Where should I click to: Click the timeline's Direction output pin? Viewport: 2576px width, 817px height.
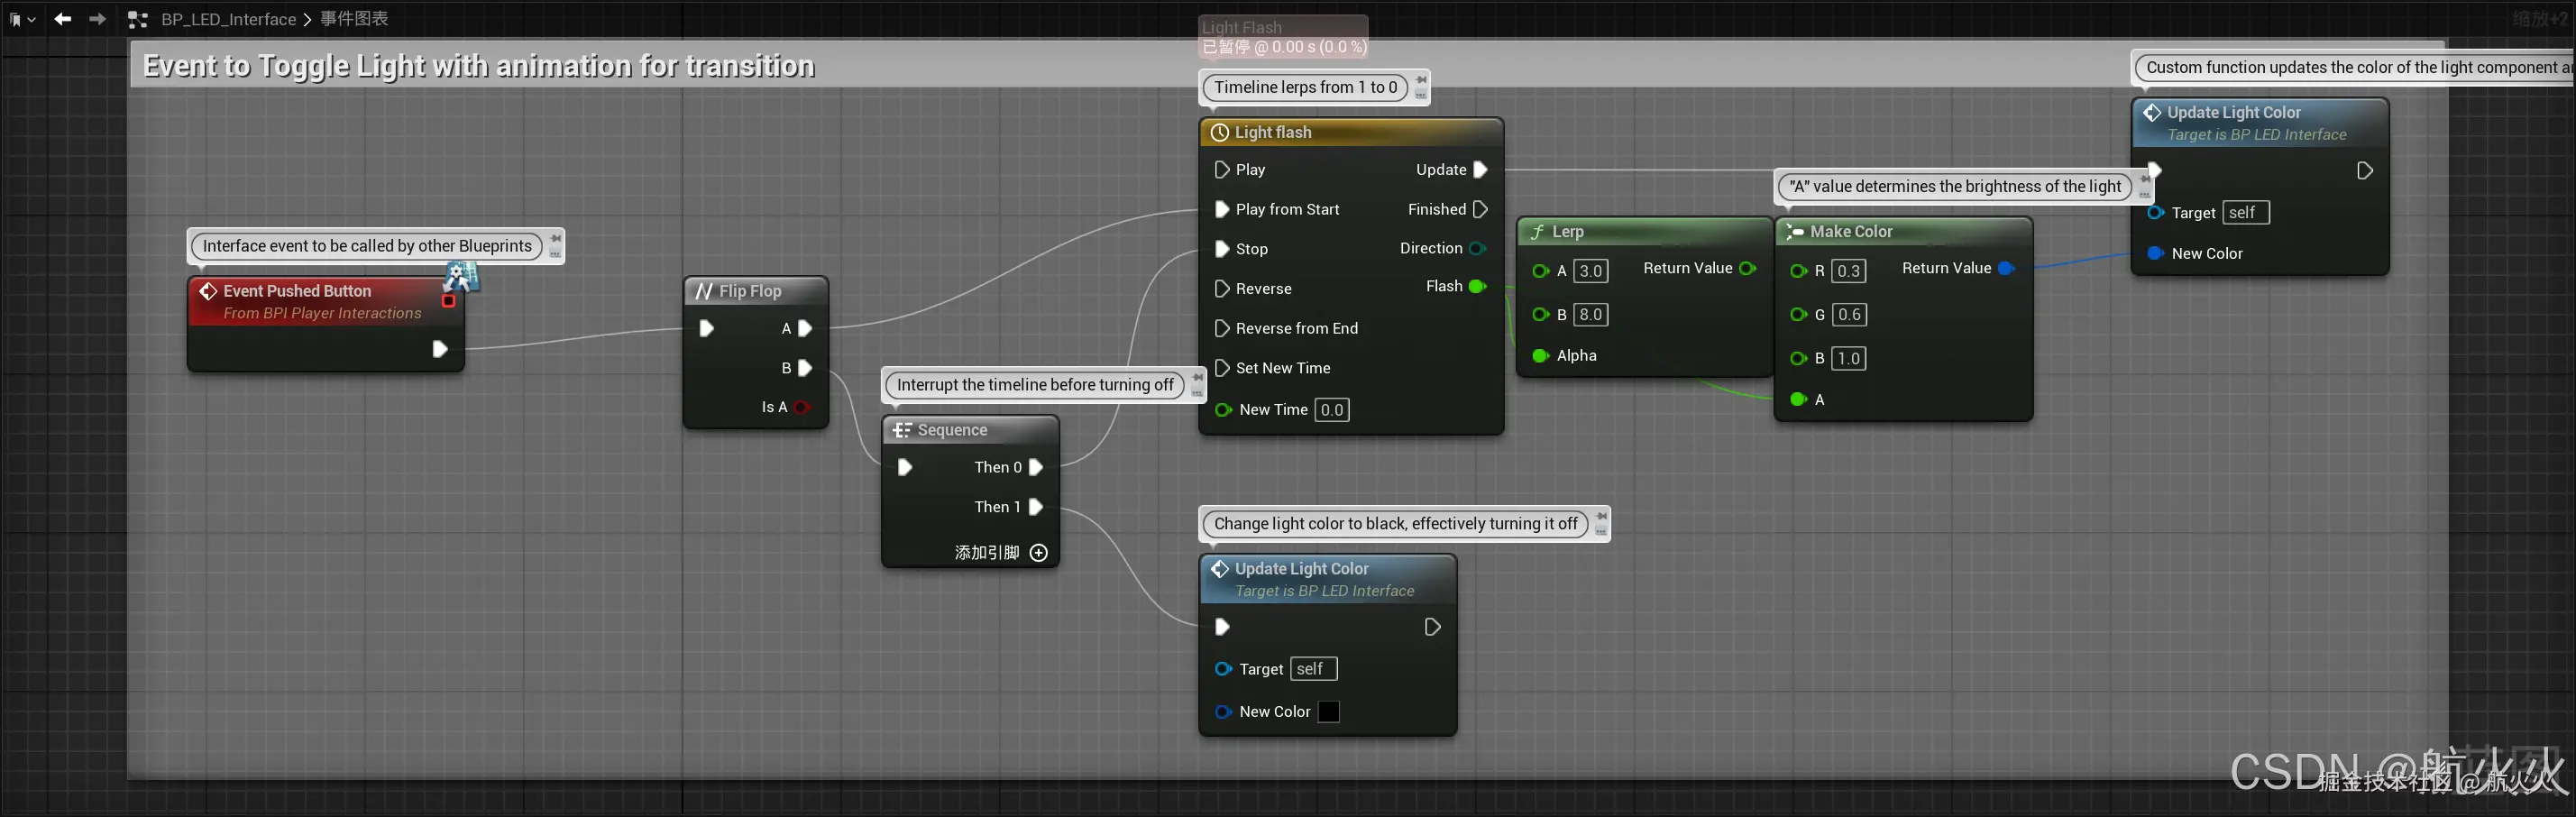point(1477,248)
